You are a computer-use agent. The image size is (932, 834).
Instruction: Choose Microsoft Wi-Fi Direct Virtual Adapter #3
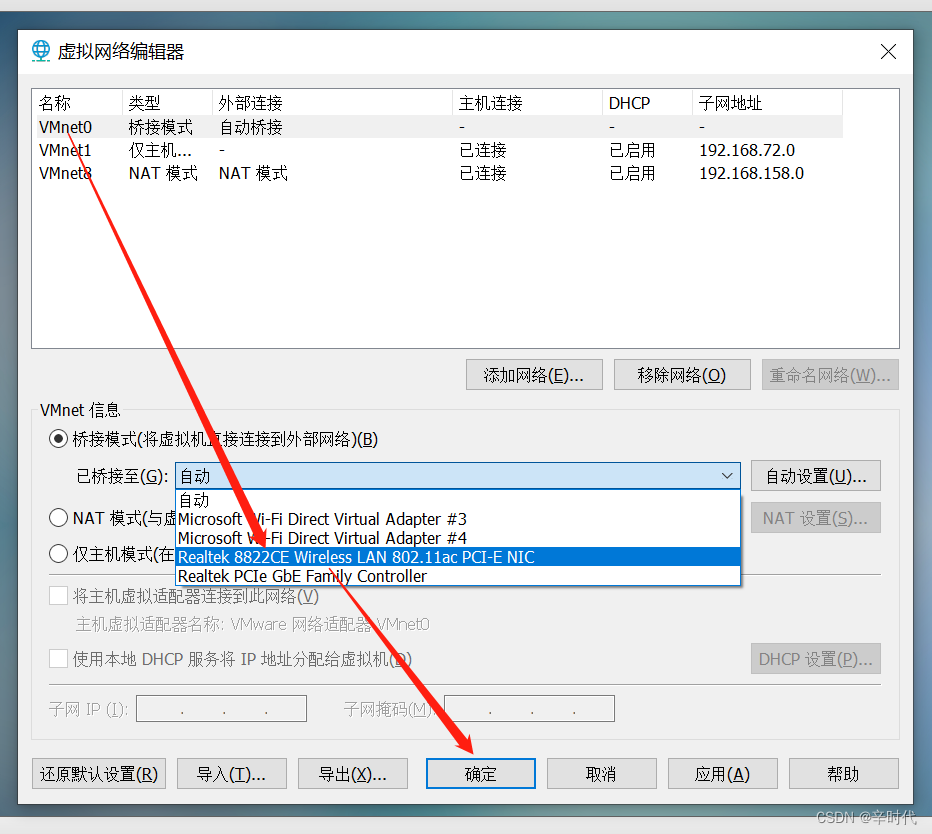pos(458,519)
